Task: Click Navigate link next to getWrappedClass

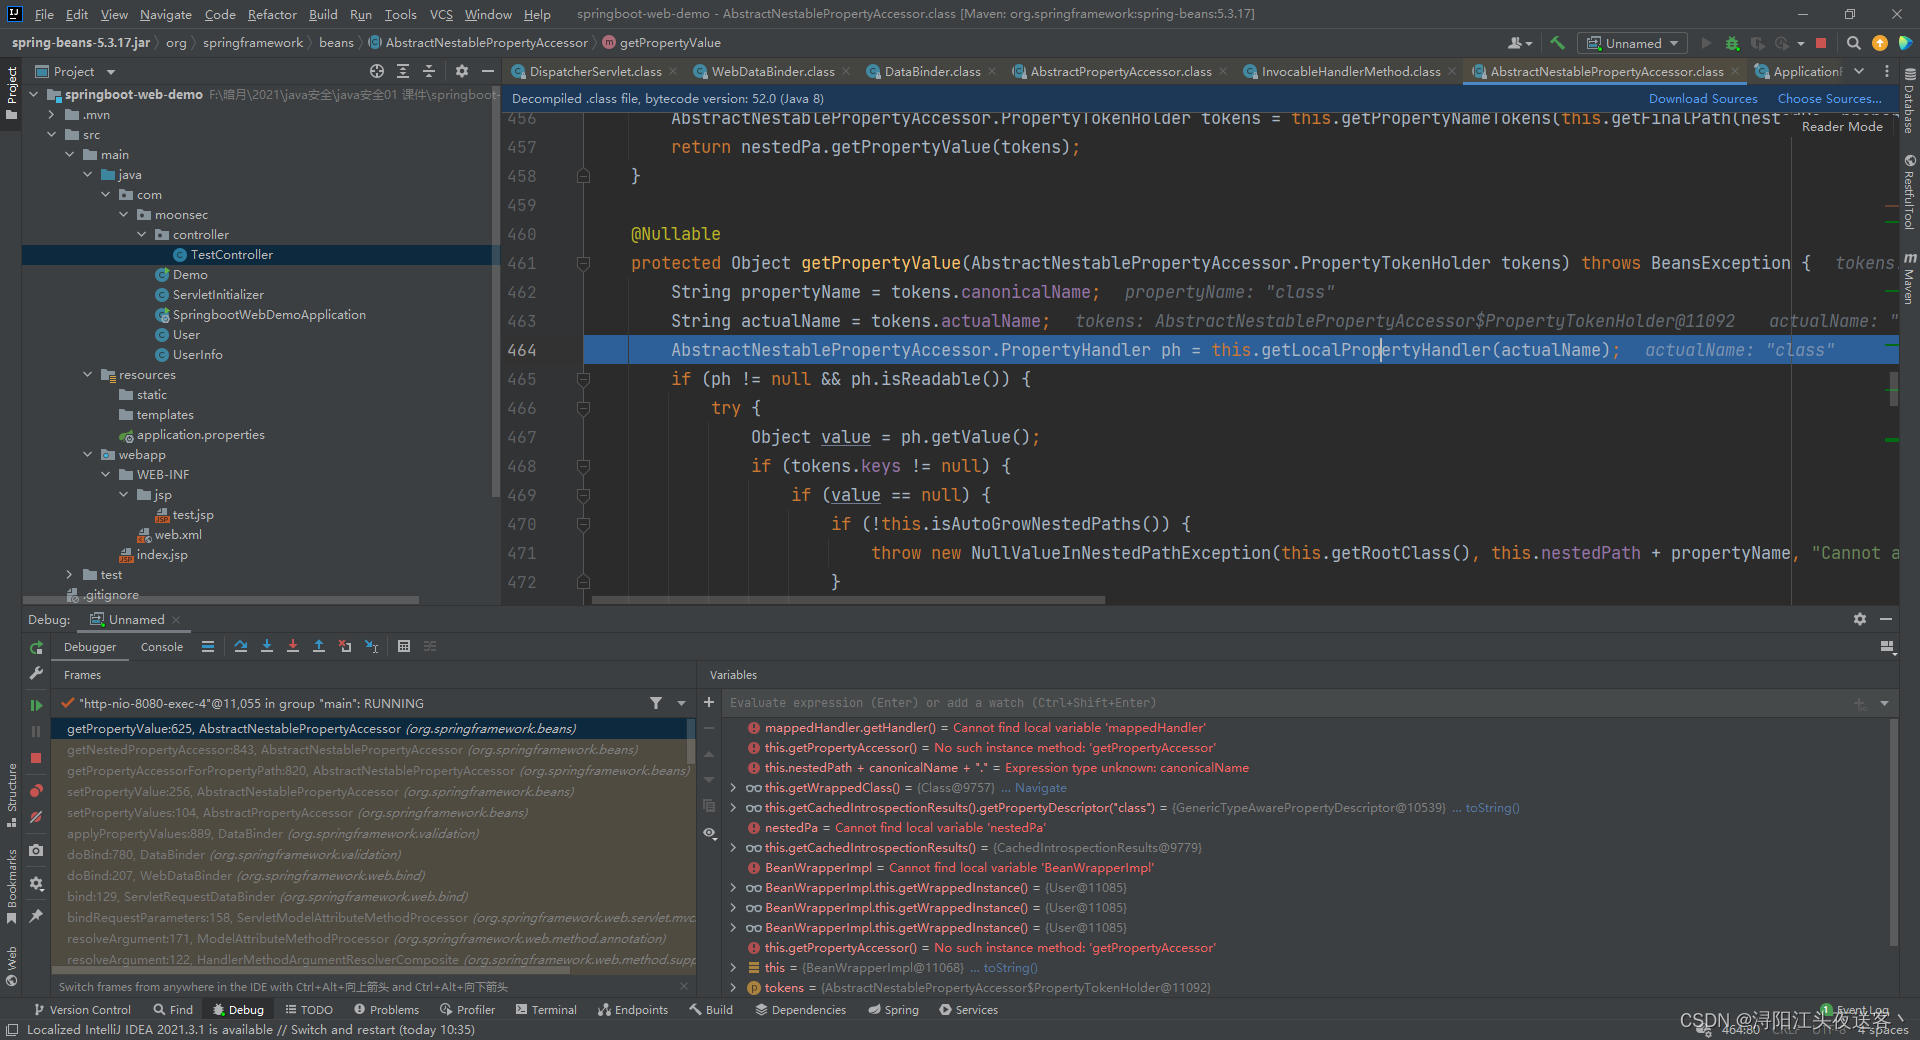Action: click(1040, 787)
